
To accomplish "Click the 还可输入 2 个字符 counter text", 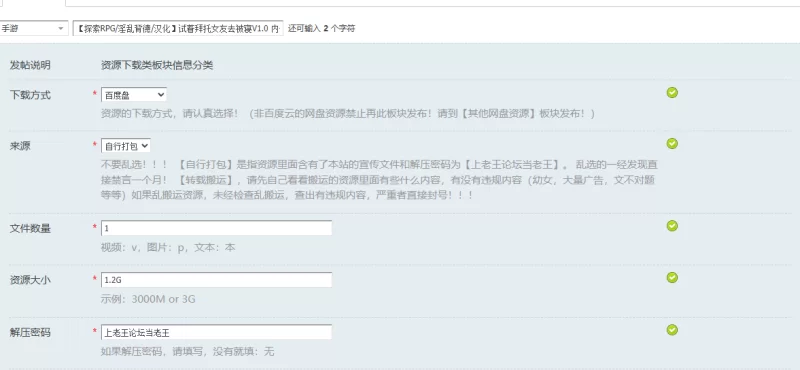I will point(321,29).
